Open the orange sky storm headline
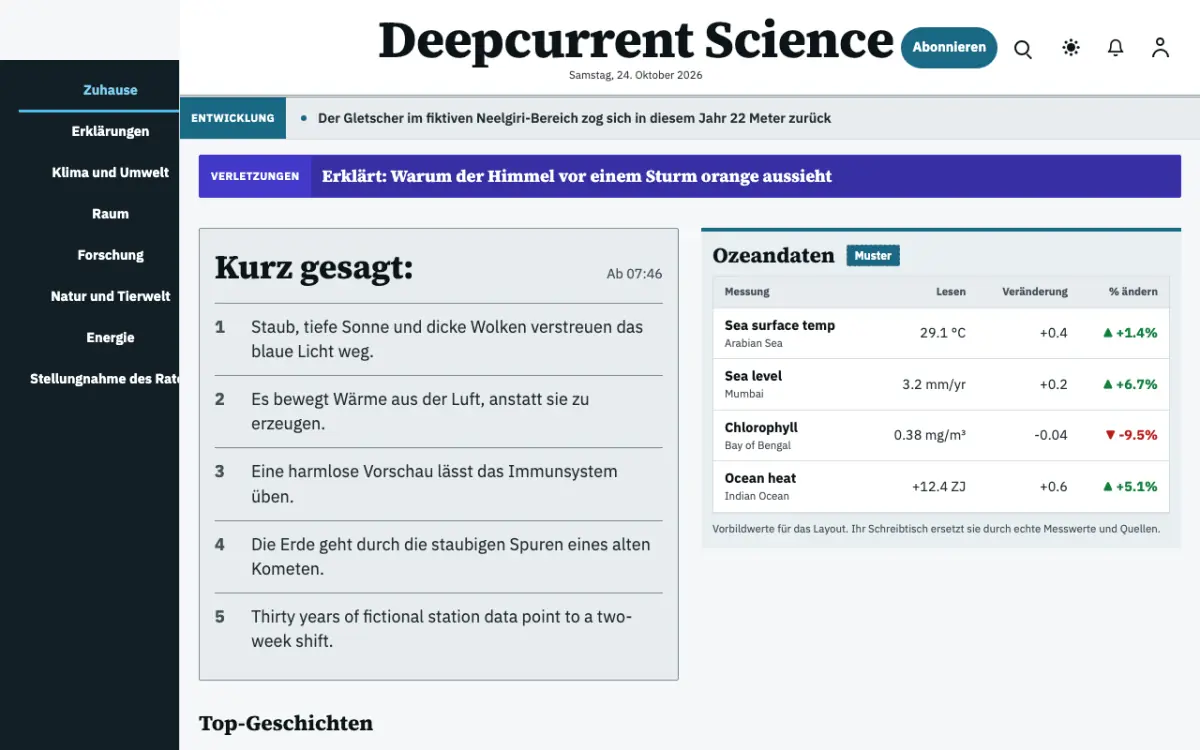1200x750 pixels. pos(577,176)
